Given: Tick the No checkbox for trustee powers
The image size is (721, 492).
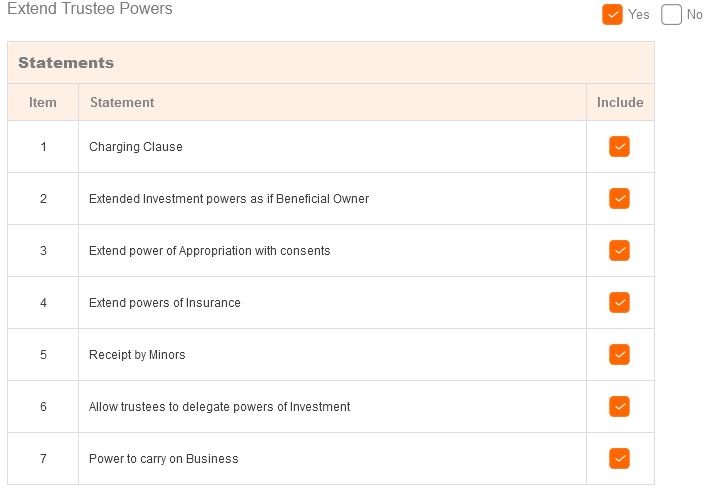Looking at the screenshot, I should pos(671,14).
